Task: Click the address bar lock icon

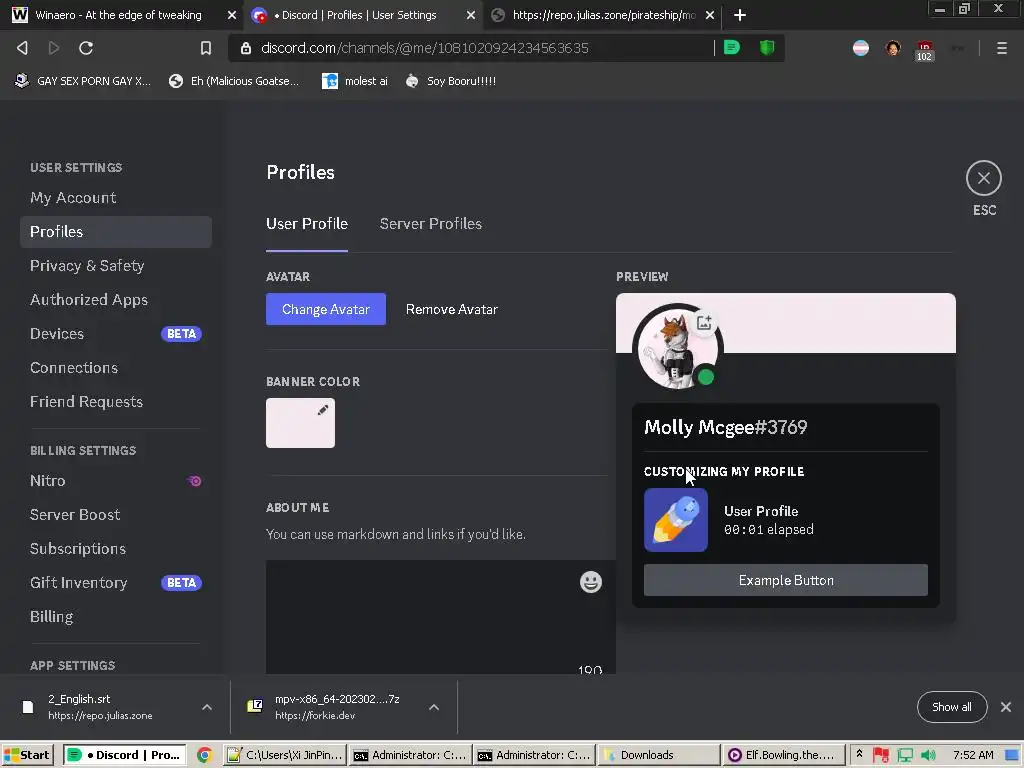Action: [x=246, y=48]
